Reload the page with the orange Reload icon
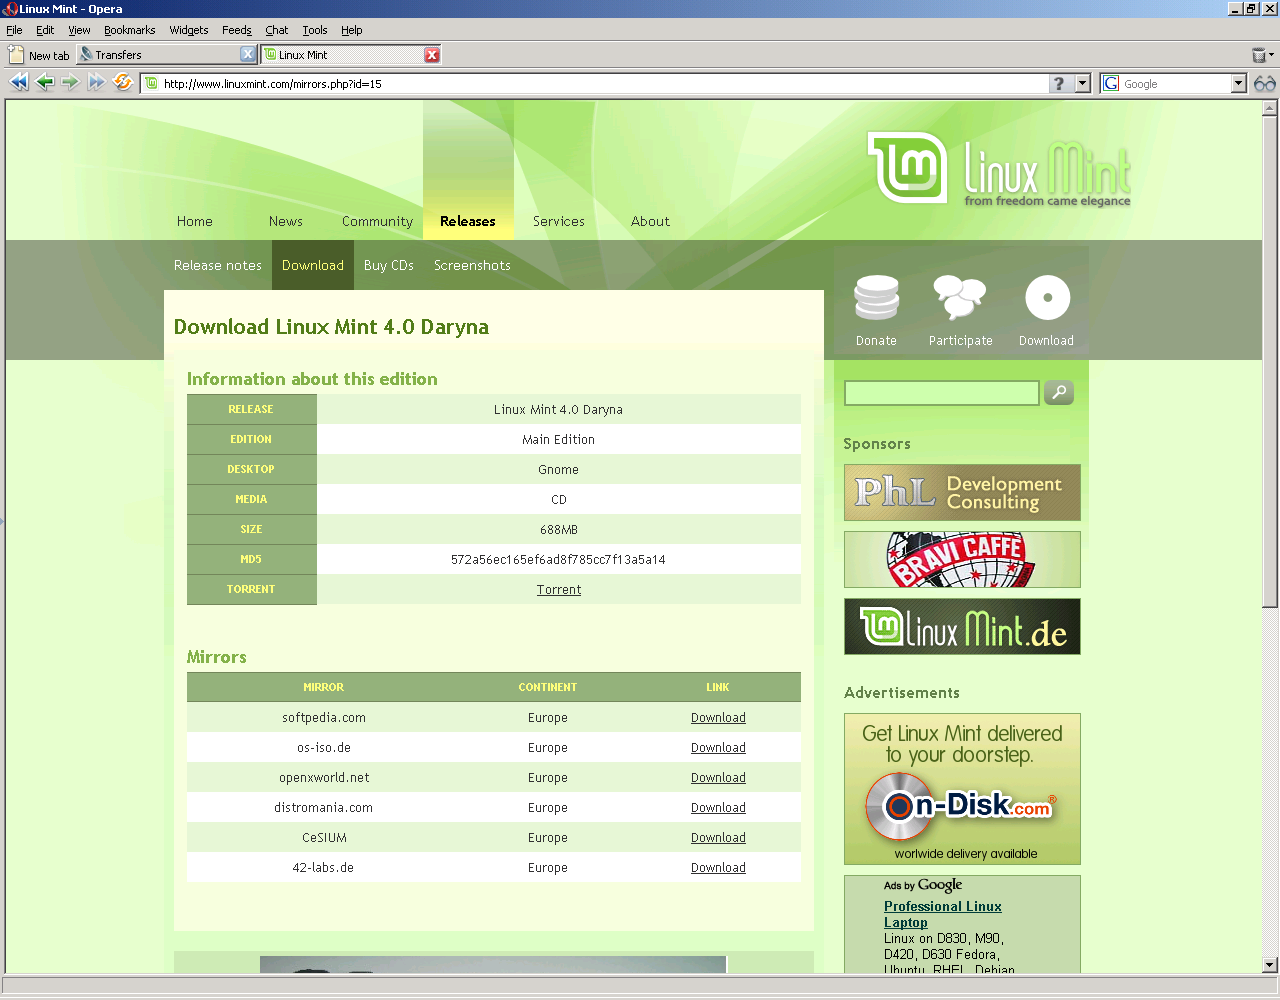The image size is (1280, 1000). [123, 82]
